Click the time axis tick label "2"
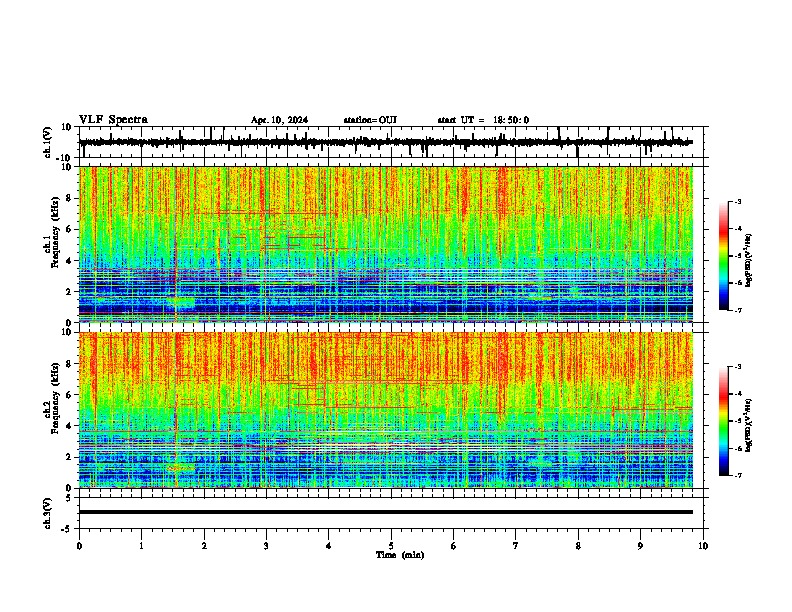The image size is (792, 612). tap(204, 546)
